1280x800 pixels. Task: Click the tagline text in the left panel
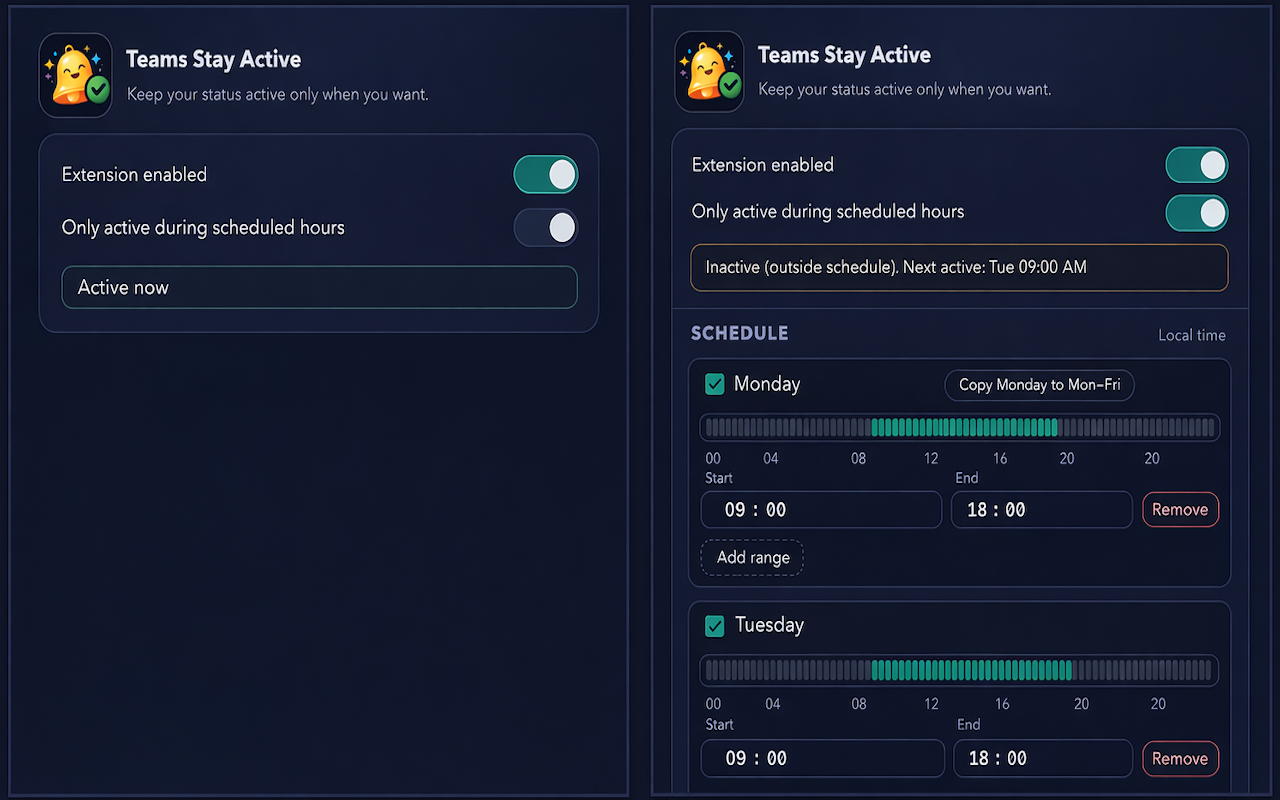coord(278,95)
